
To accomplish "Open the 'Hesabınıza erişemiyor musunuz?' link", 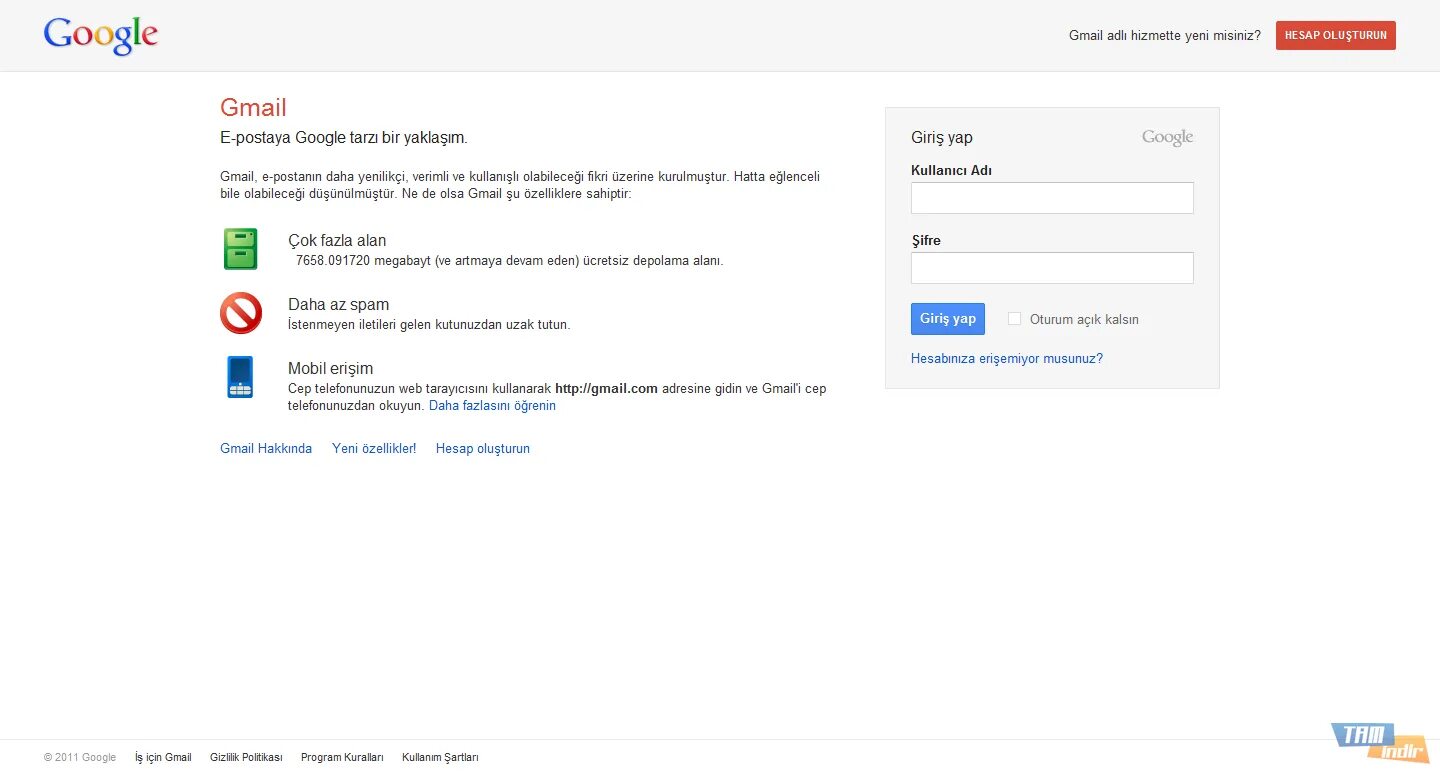I will click(1007, 357).
